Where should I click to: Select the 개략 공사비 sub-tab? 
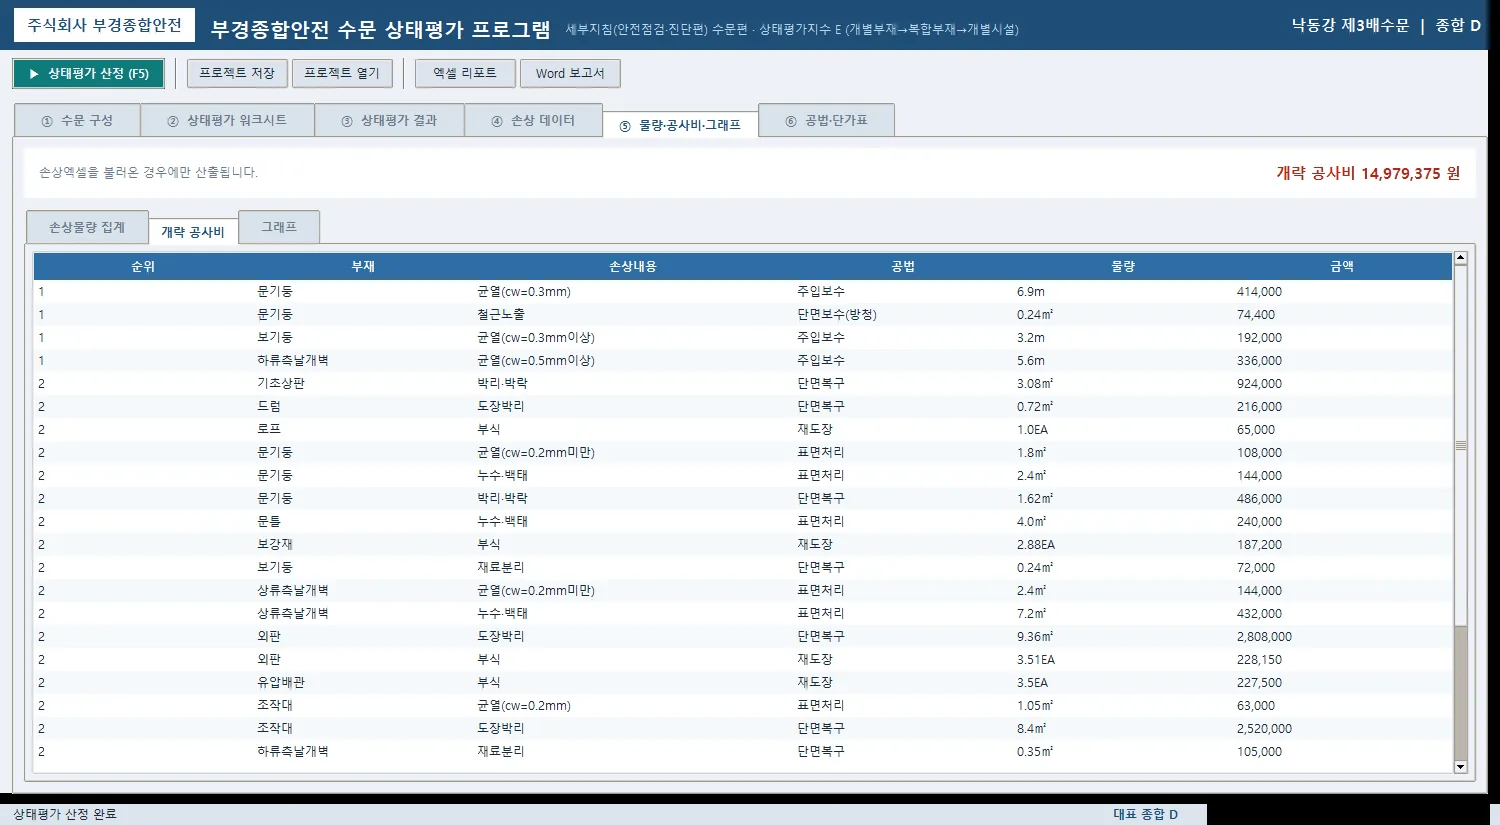[x=193, y=232]
